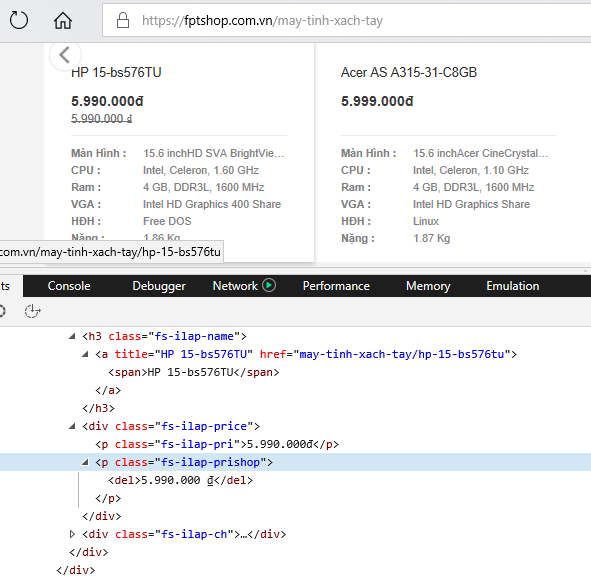Image resolution: width=591 pixels, height=579 pixels.
Task: Switch to the Emulation tab
Action: (x=513, y=286)
